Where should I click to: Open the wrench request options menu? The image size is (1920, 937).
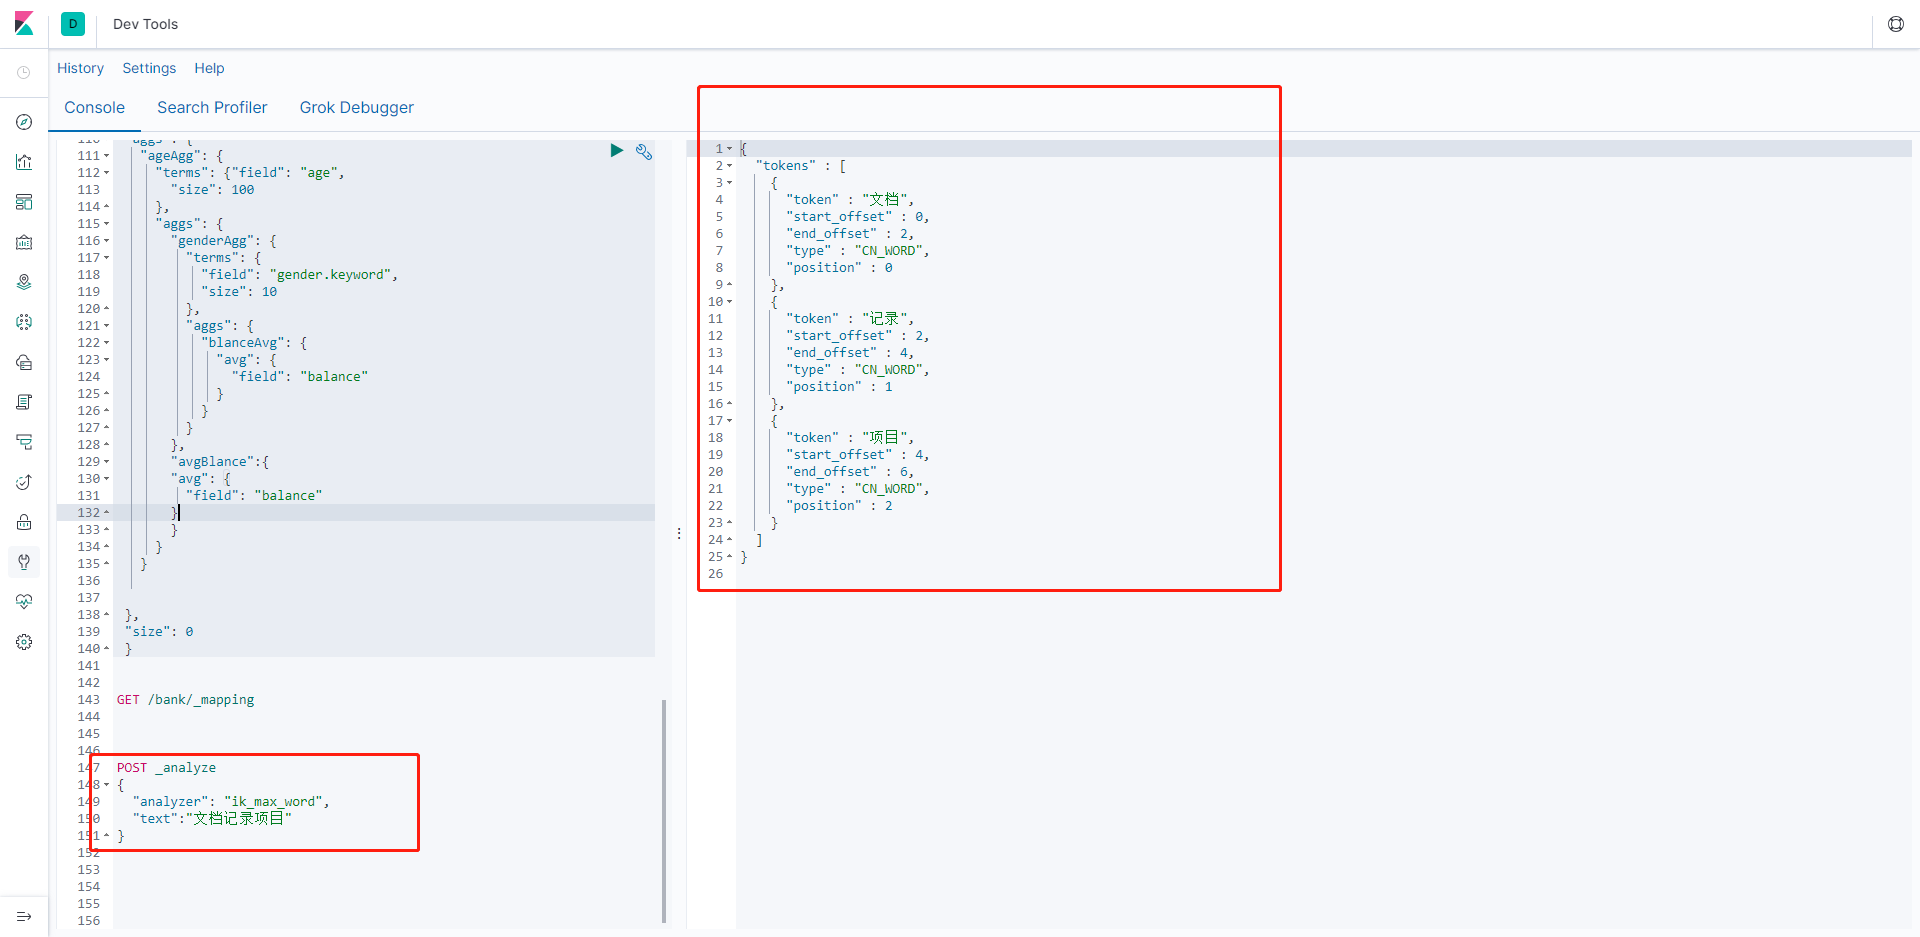pyautogui.click(x=644, y=152)
